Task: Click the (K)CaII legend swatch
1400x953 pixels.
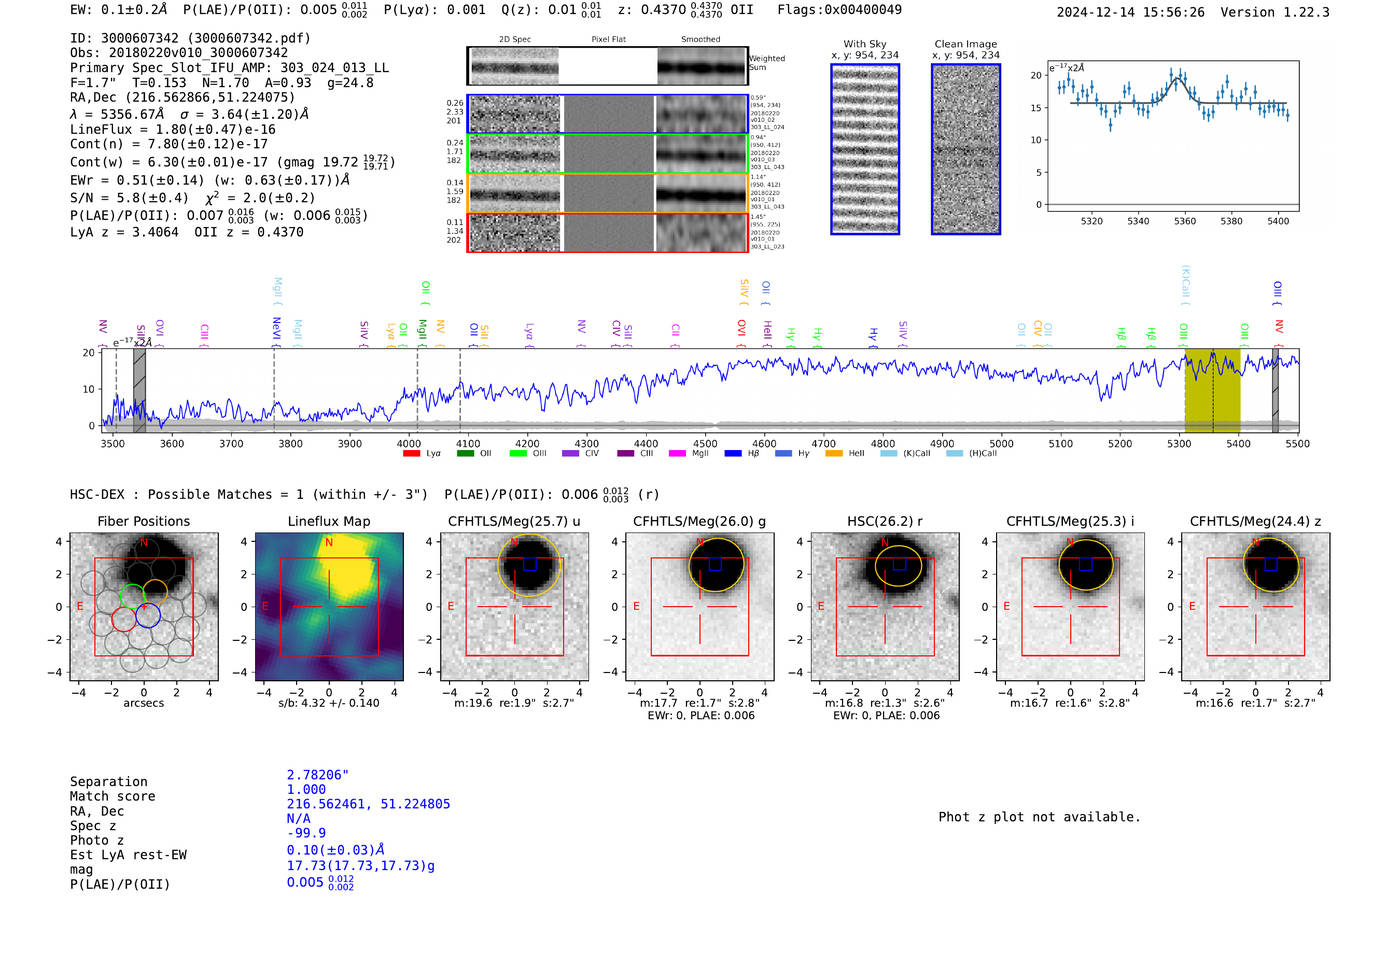Action: [x=888, y=454]
